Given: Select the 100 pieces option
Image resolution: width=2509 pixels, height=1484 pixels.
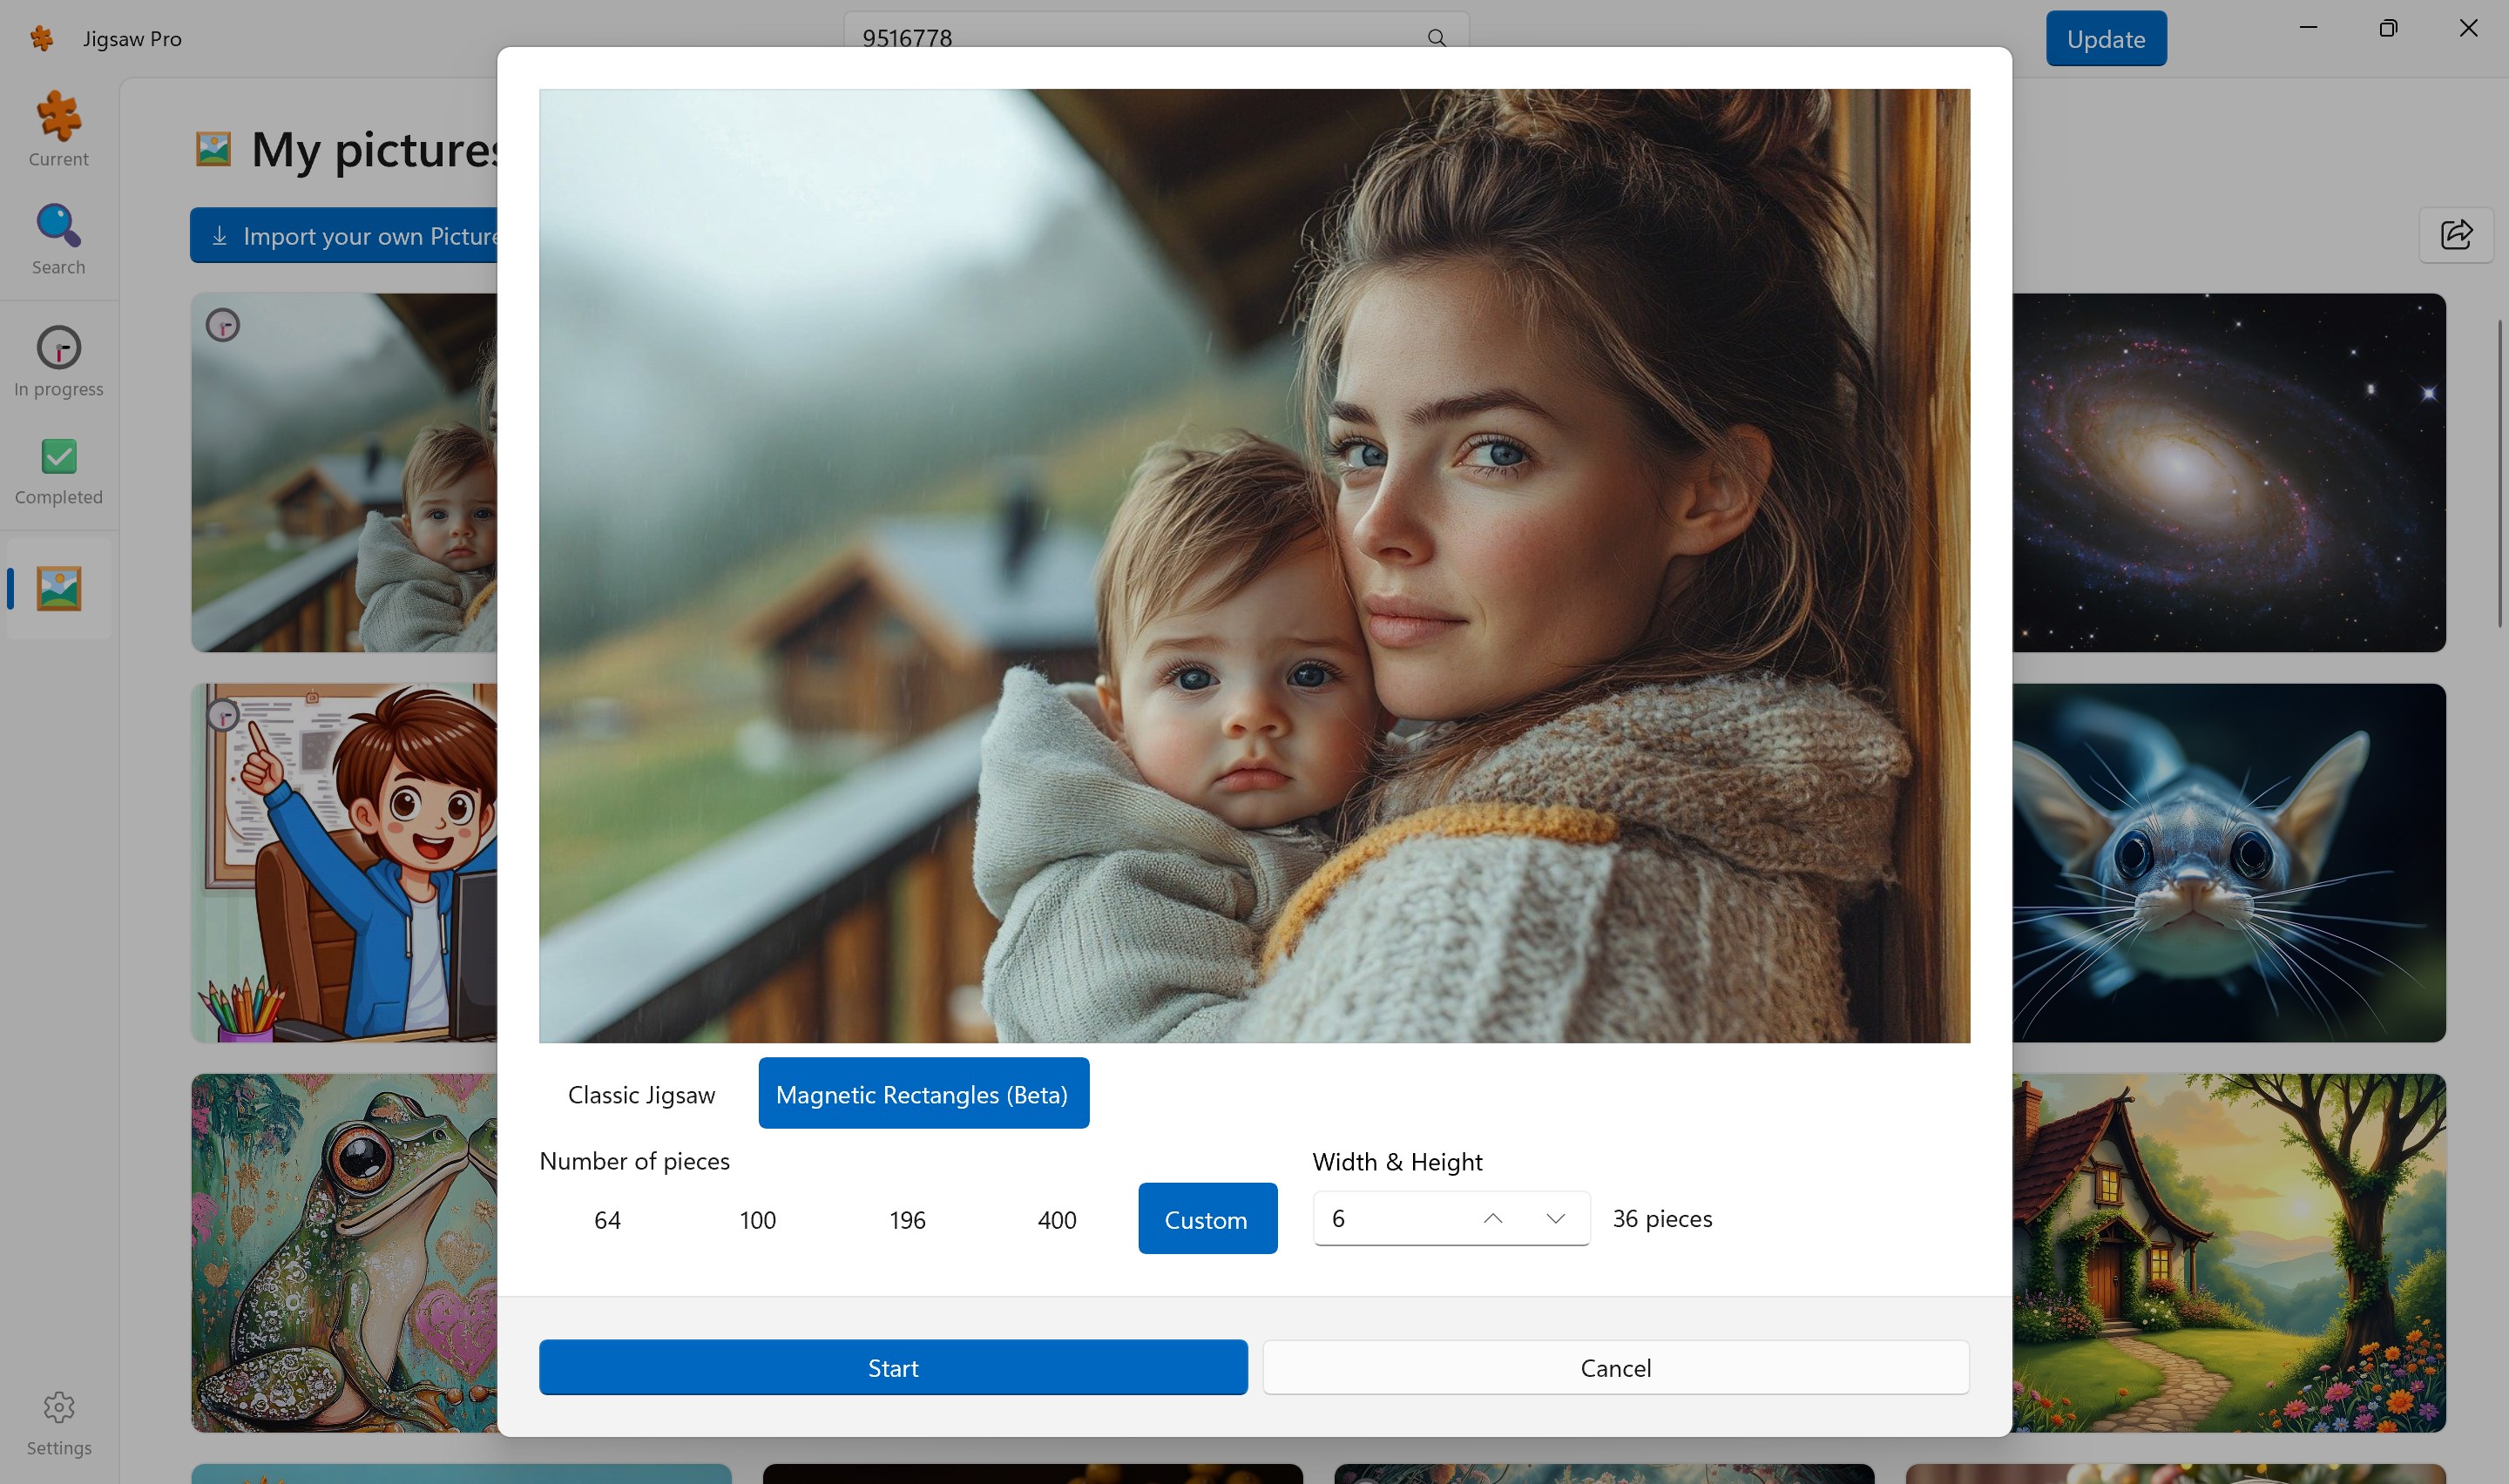Looking at the screenshot, I should tap(757, 1219).
